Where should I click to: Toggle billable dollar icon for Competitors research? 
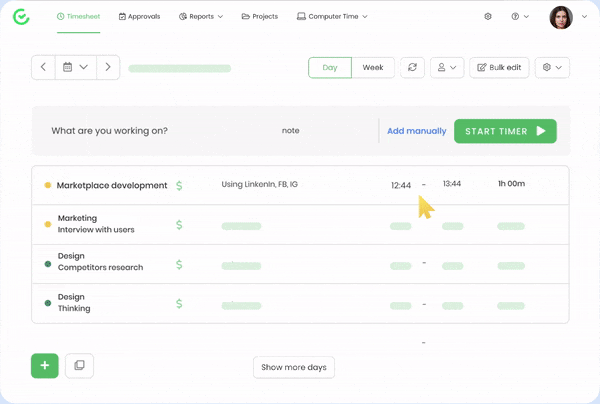click(179, 264)
